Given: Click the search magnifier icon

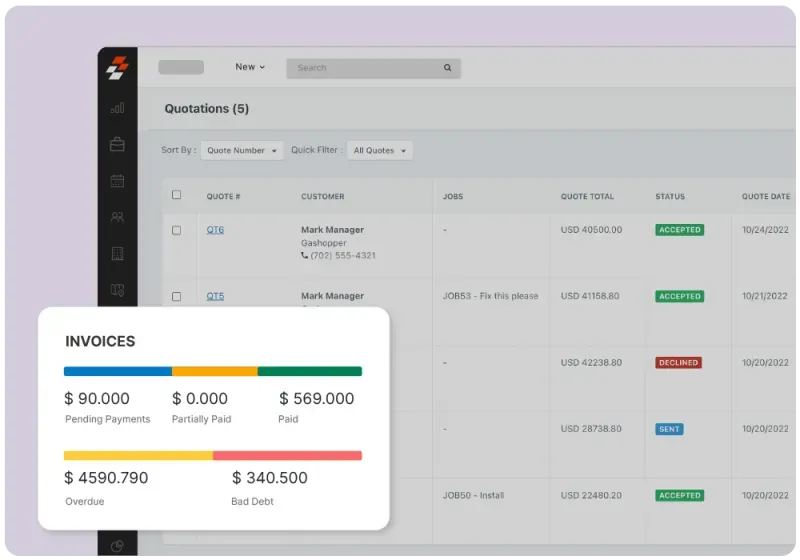Looking at the screenshot, I should [x=447, y=68].
